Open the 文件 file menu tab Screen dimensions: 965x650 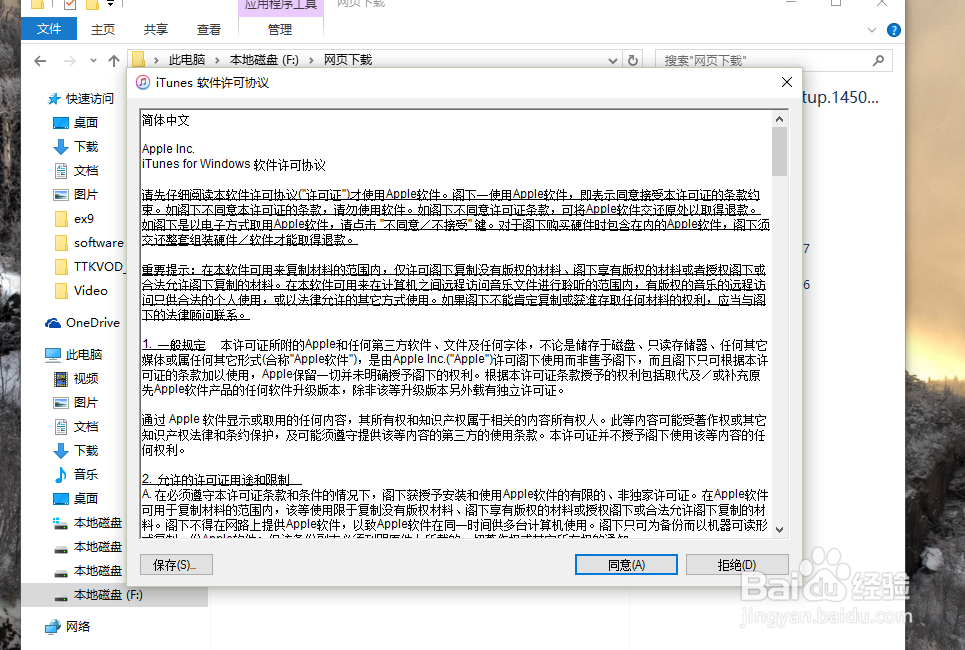(x=49, y=29)
